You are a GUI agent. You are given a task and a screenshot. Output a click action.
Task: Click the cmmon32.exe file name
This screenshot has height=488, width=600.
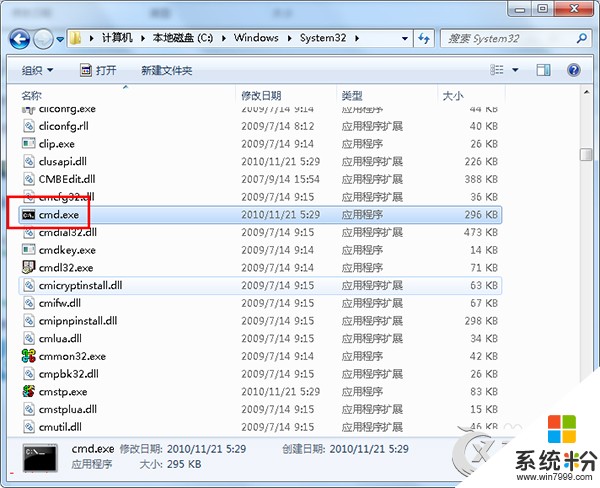(x=72, y=356)
